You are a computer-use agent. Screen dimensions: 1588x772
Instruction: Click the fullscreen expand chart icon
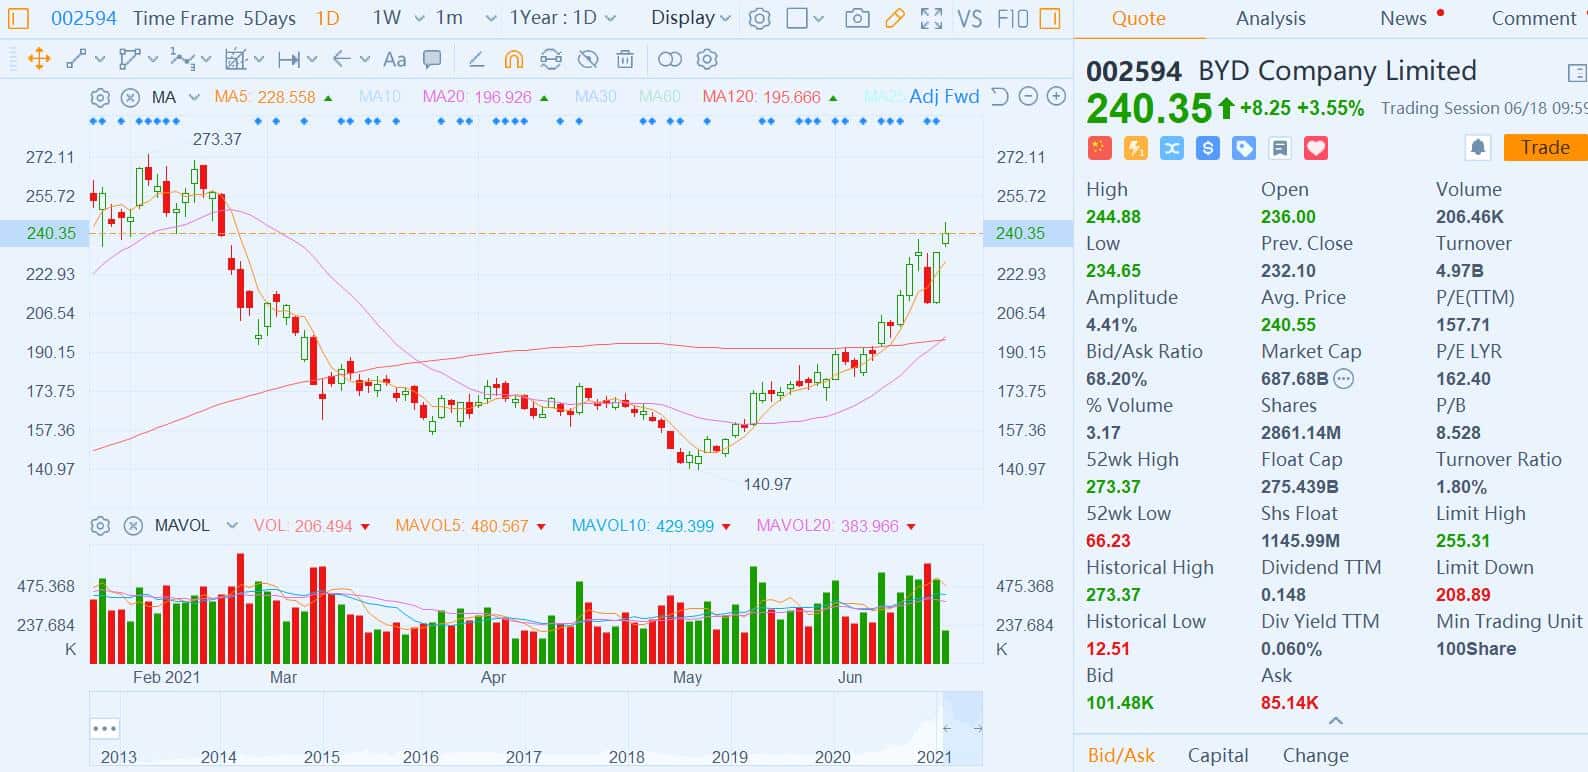pyautogui.click(x=931, y=18)
